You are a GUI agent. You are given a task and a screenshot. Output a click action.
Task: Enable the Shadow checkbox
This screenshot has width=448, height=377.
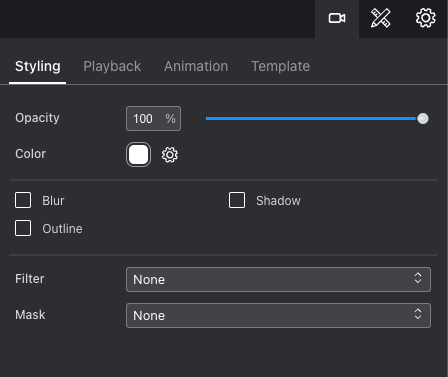click(x=237, y=200)
